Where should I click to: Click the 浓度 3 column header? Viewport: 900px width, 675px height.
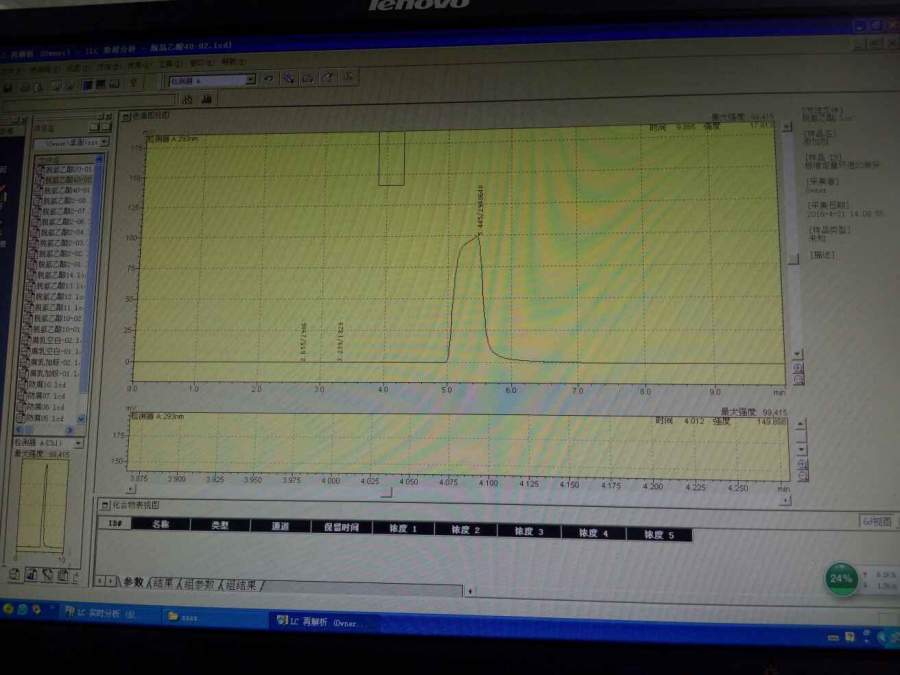pos(529,532)
